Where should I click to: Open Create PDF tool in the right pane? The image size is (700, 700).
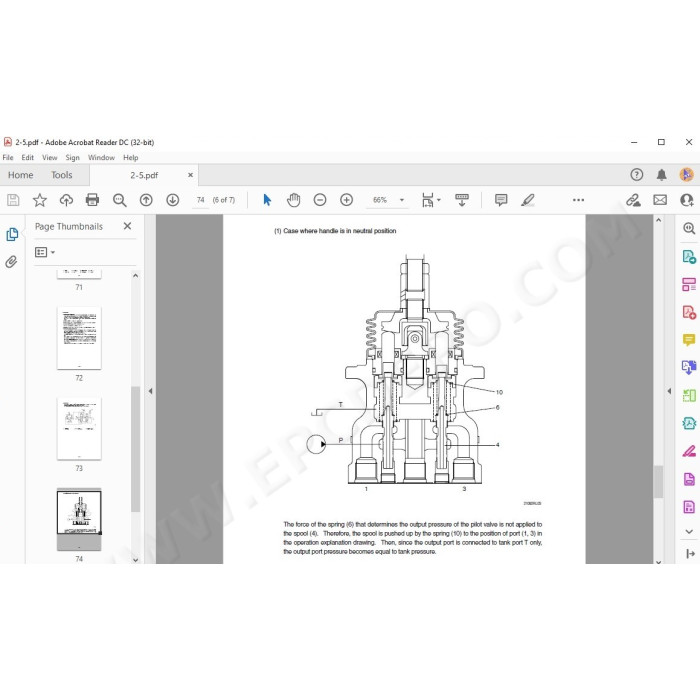689,312
